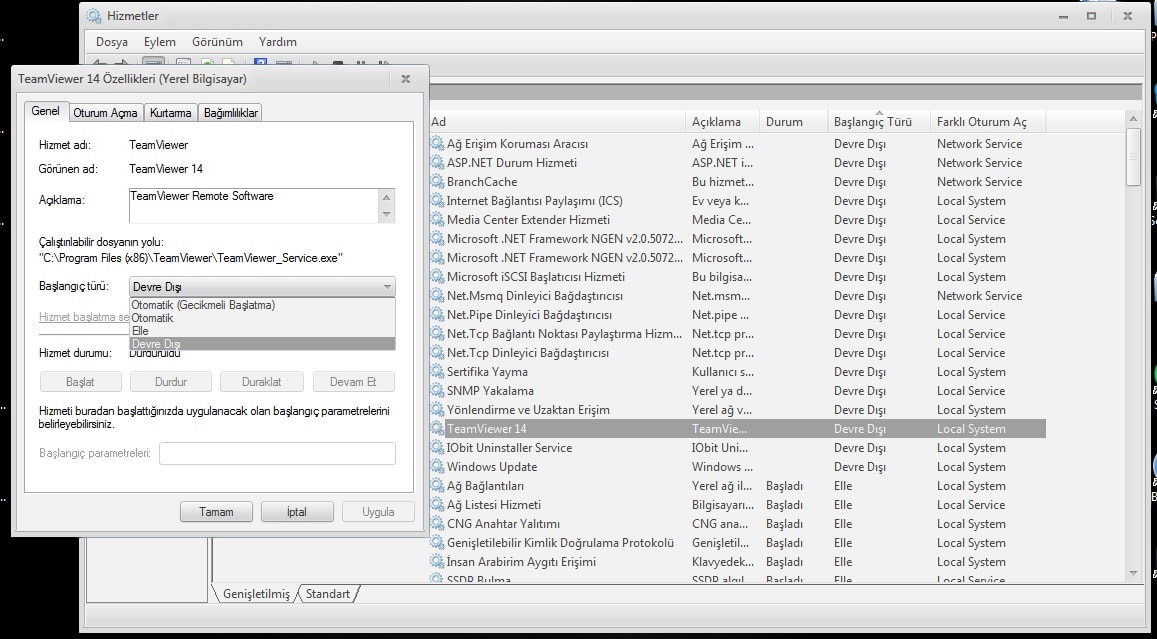Click the Başlangıç parametreleri input field
1157x639 pixels.
(x=277, y=453)
